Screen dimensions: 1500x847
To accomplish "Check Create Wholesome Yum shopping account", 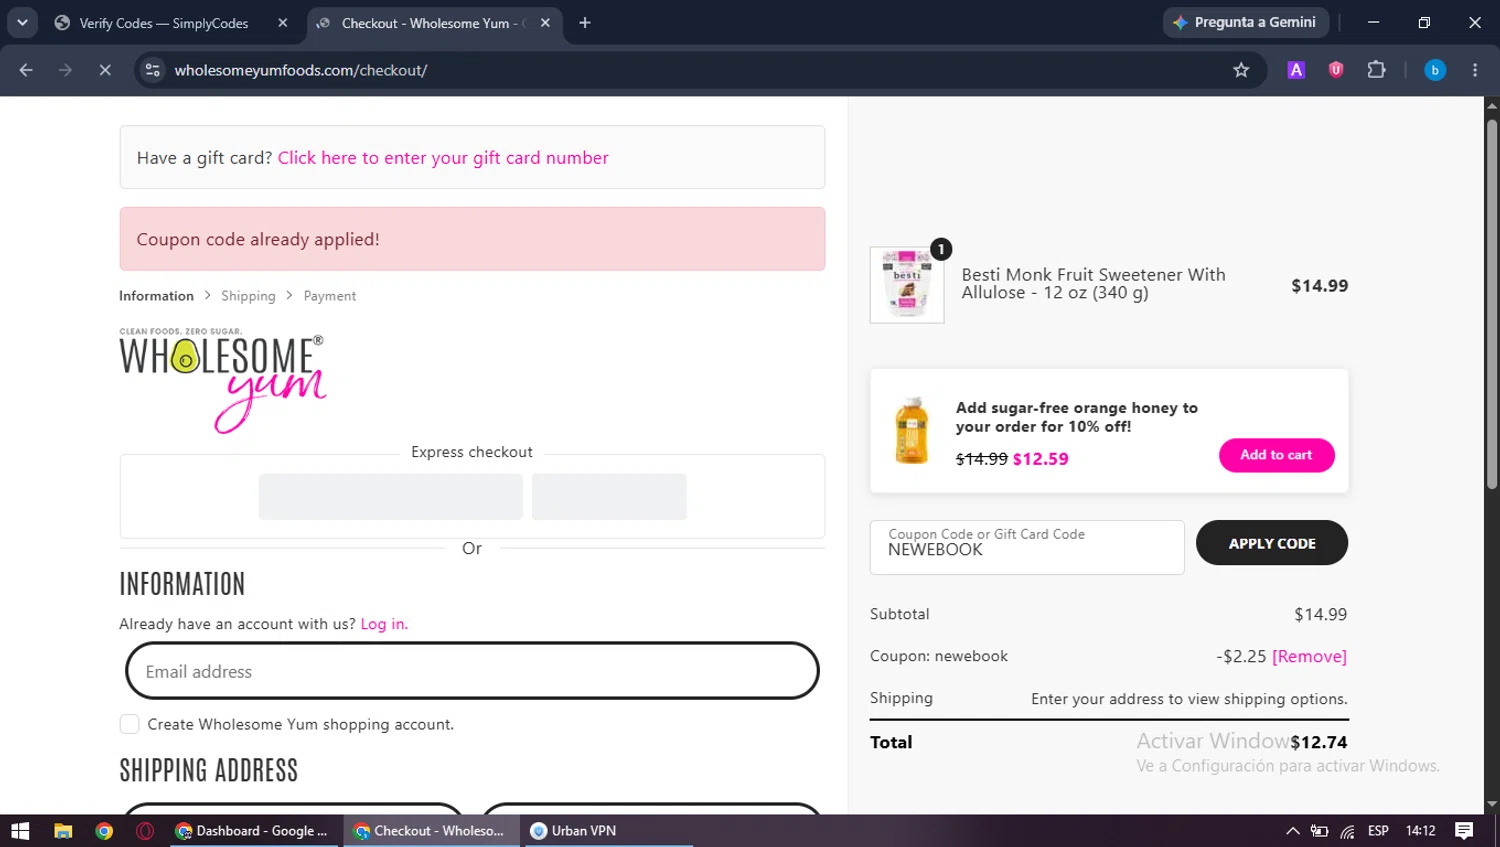I will coord(129,724).
